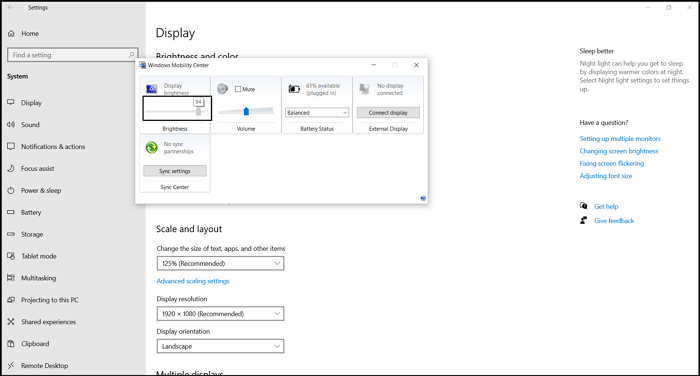Click the Mobility Center help icon
Viewport: 700px width, 376px height.
pyautogui.click(x=423, y=198)
